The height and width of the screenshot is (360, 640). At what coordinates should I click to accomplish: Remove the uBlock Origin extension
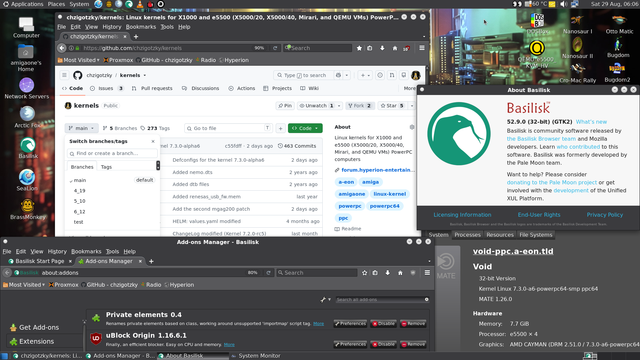[x=413, y=344]
